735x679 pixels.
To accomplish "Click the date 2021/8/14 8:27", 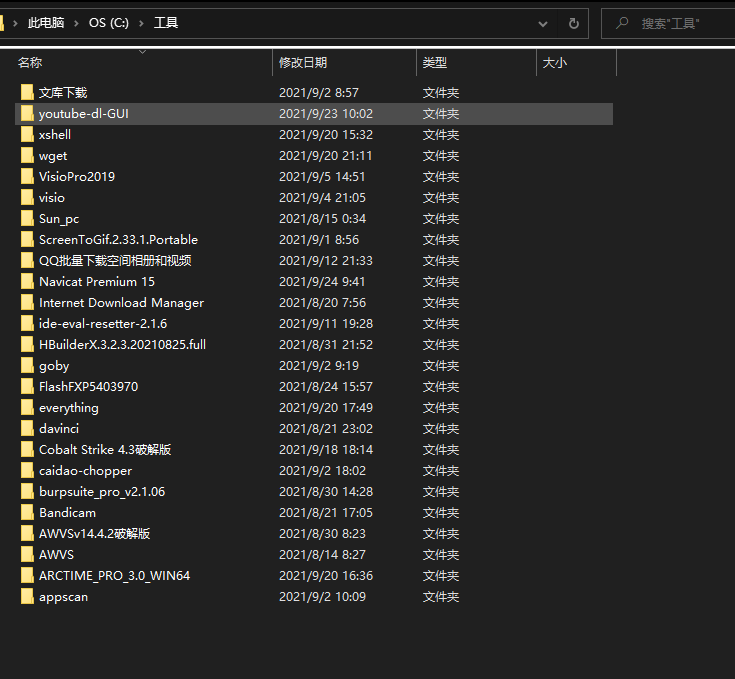I will click(x=322, y=555).
